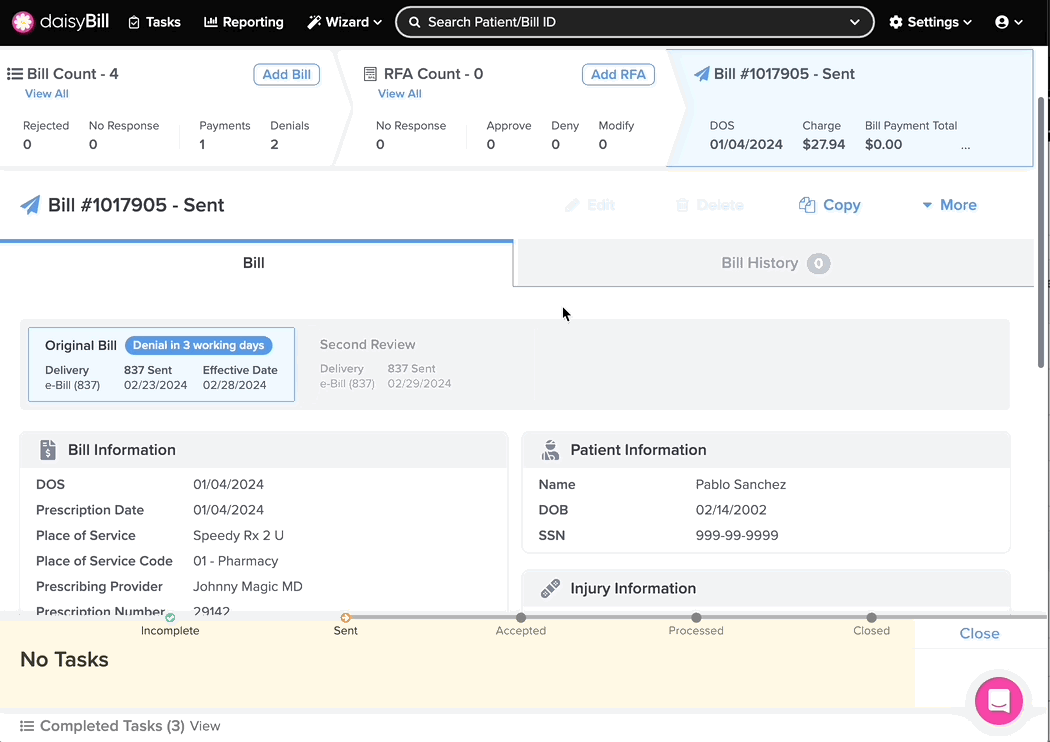The height and width of the screenshot is (742, 1050).
Task: Switch to the Bill History tab
Action: coord(774,263)
